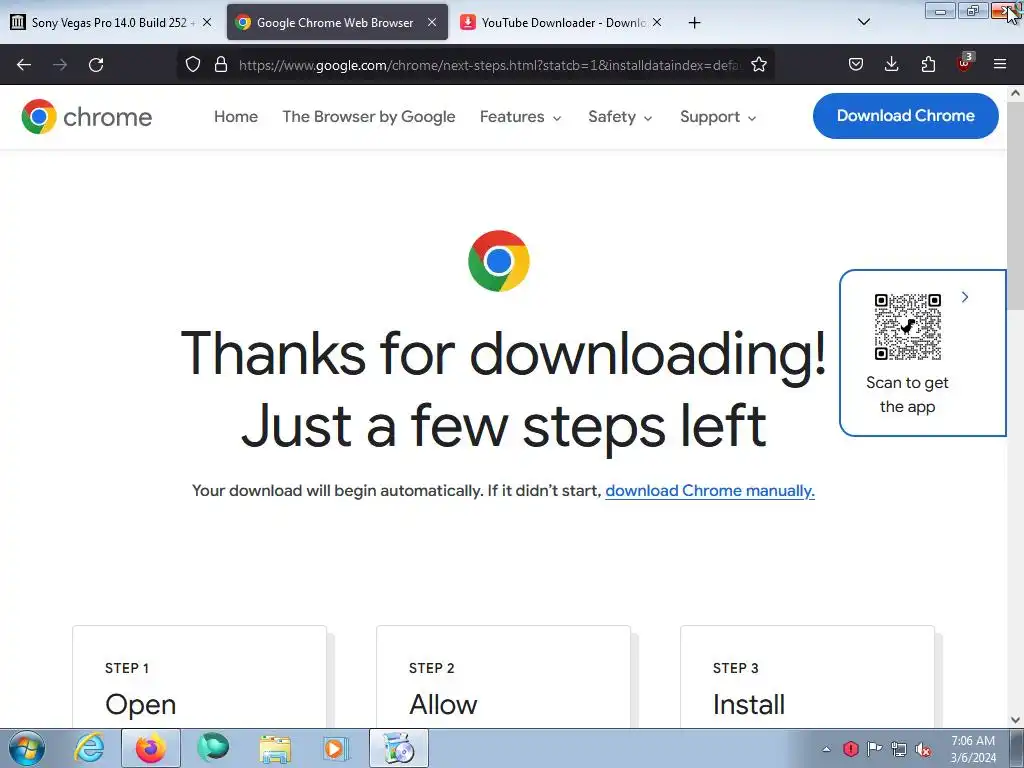Image resolution: width=1024 pixels, height=768 pixels.
Task: Click the STEP 1 Open card
Action: pyautogui.click(x=199, y=677)
